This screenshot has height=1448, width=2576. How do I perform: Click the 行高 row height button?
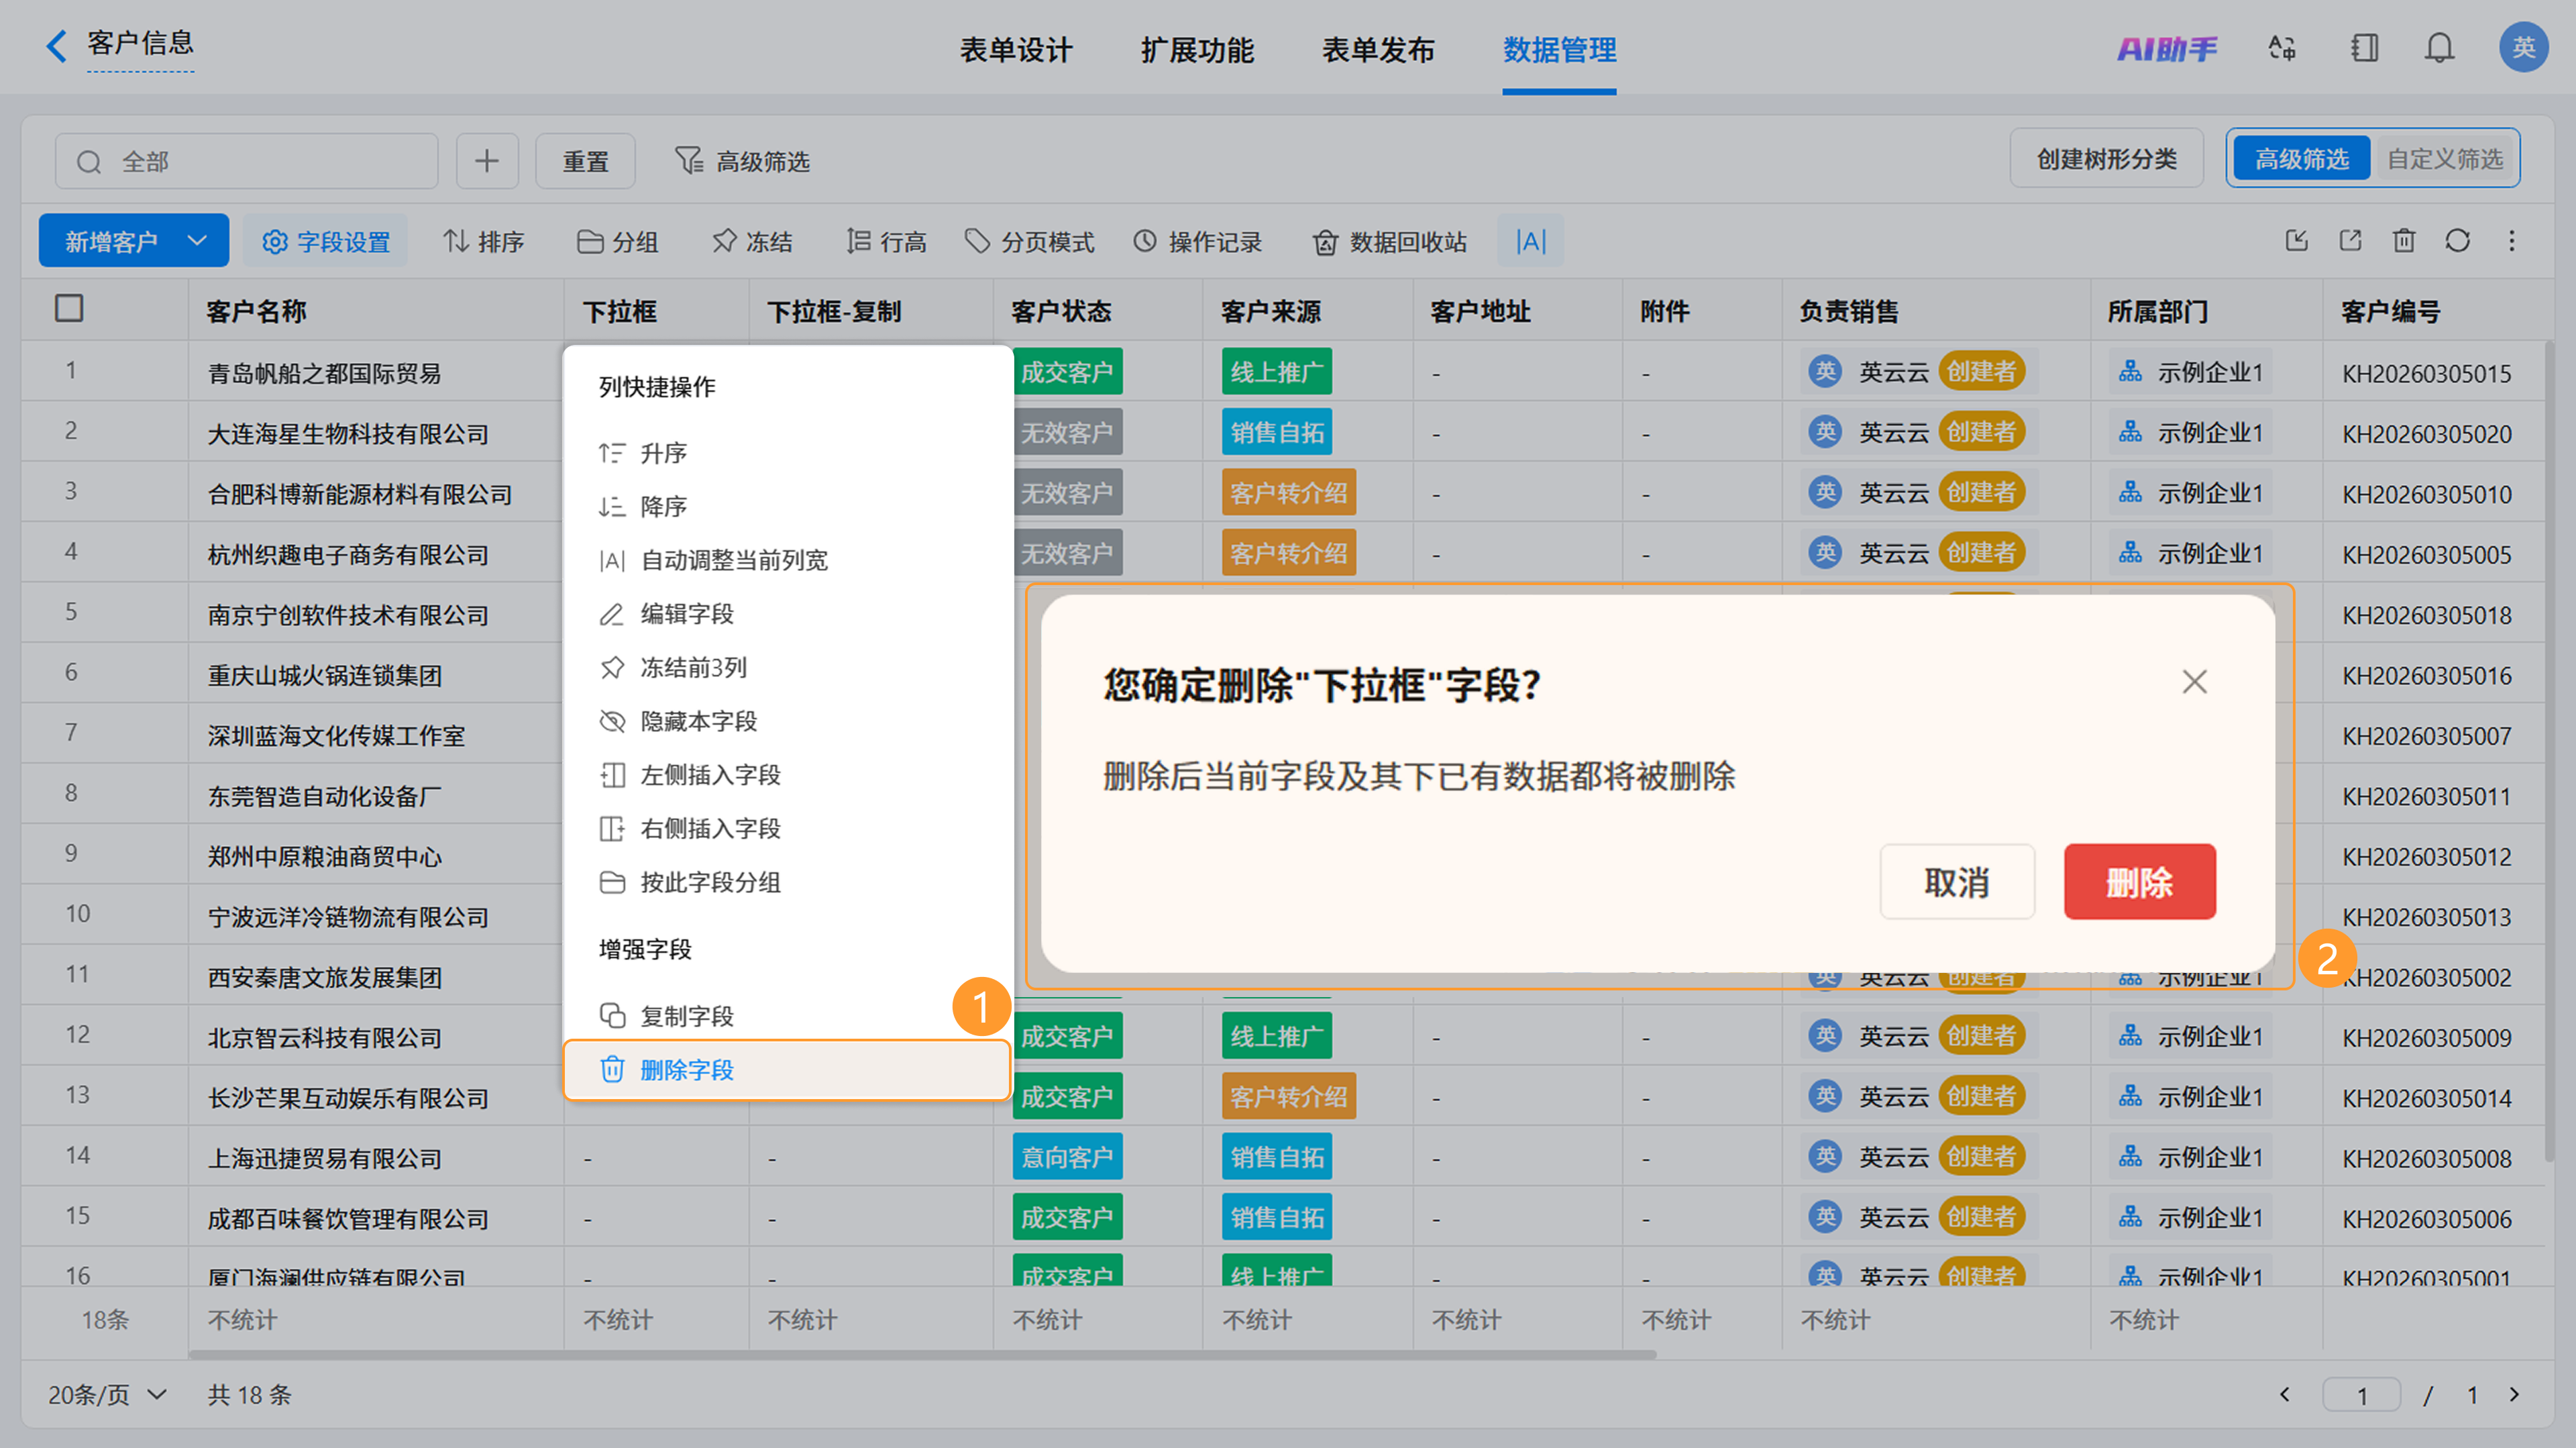point(886,241)
